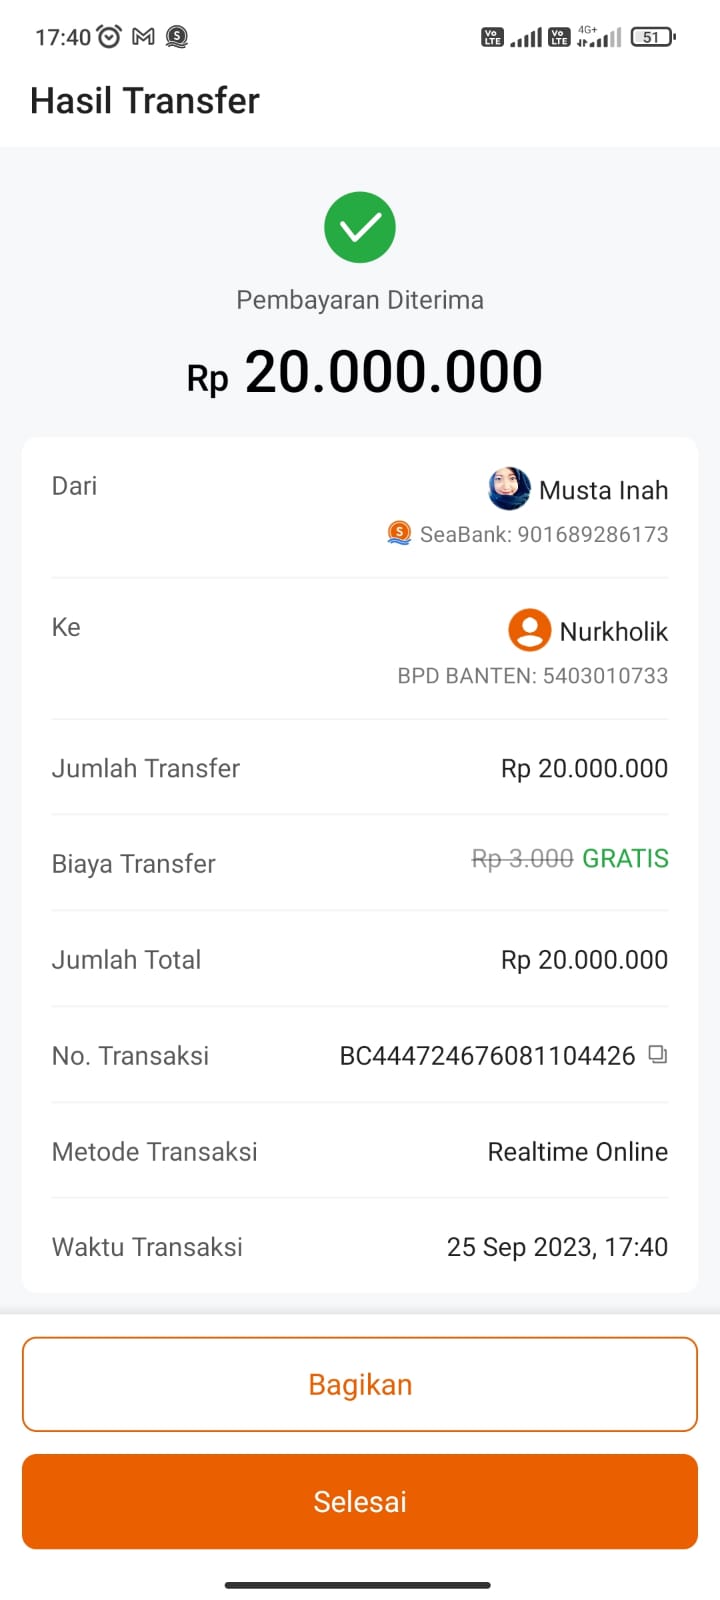Tap the large Rp 20.000.000 amount heading
Viewport: 720px width, 1600px height.
point(365,373)
